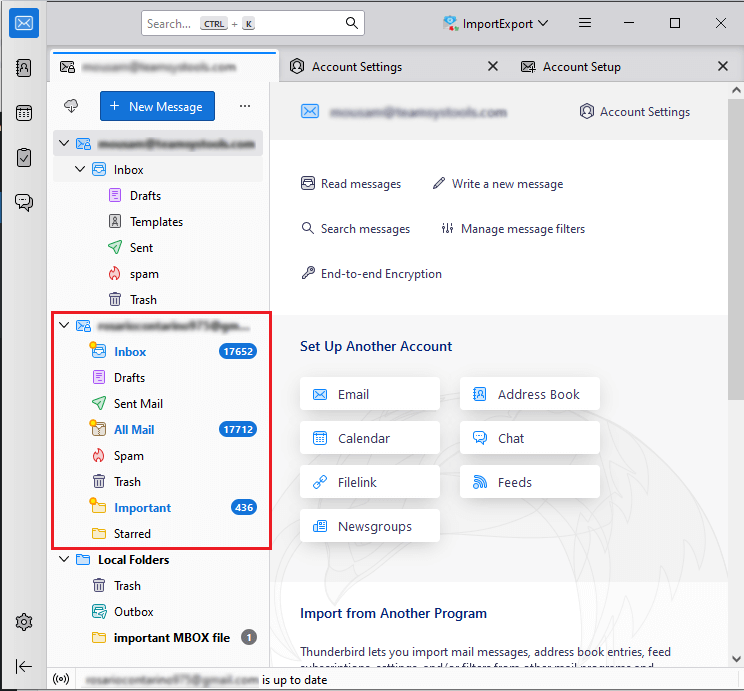Click the key icon for End-to-end Encryption

coord(308,273)
